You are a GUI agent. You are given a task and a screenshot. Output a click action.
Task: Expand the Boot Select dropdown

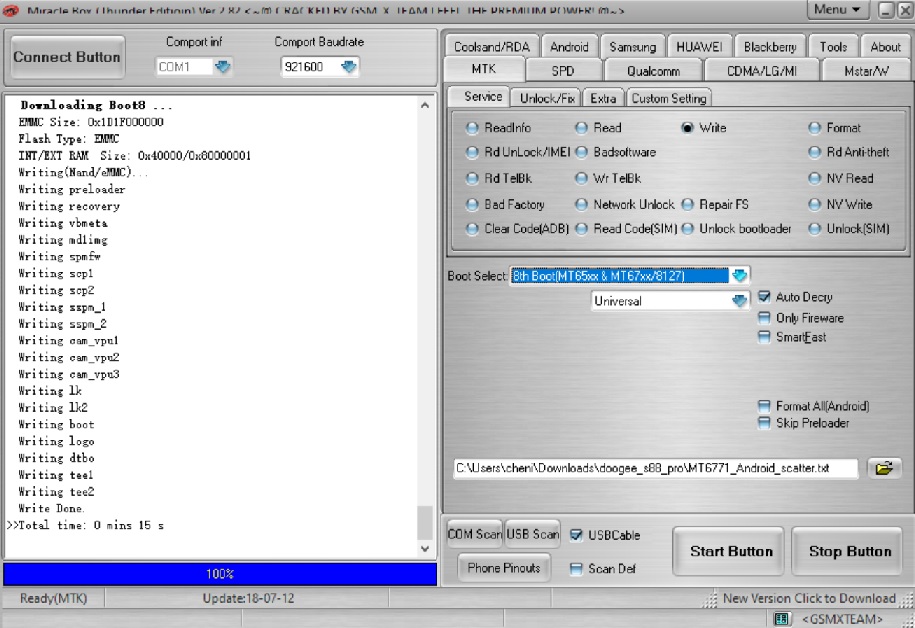(739, 275)
